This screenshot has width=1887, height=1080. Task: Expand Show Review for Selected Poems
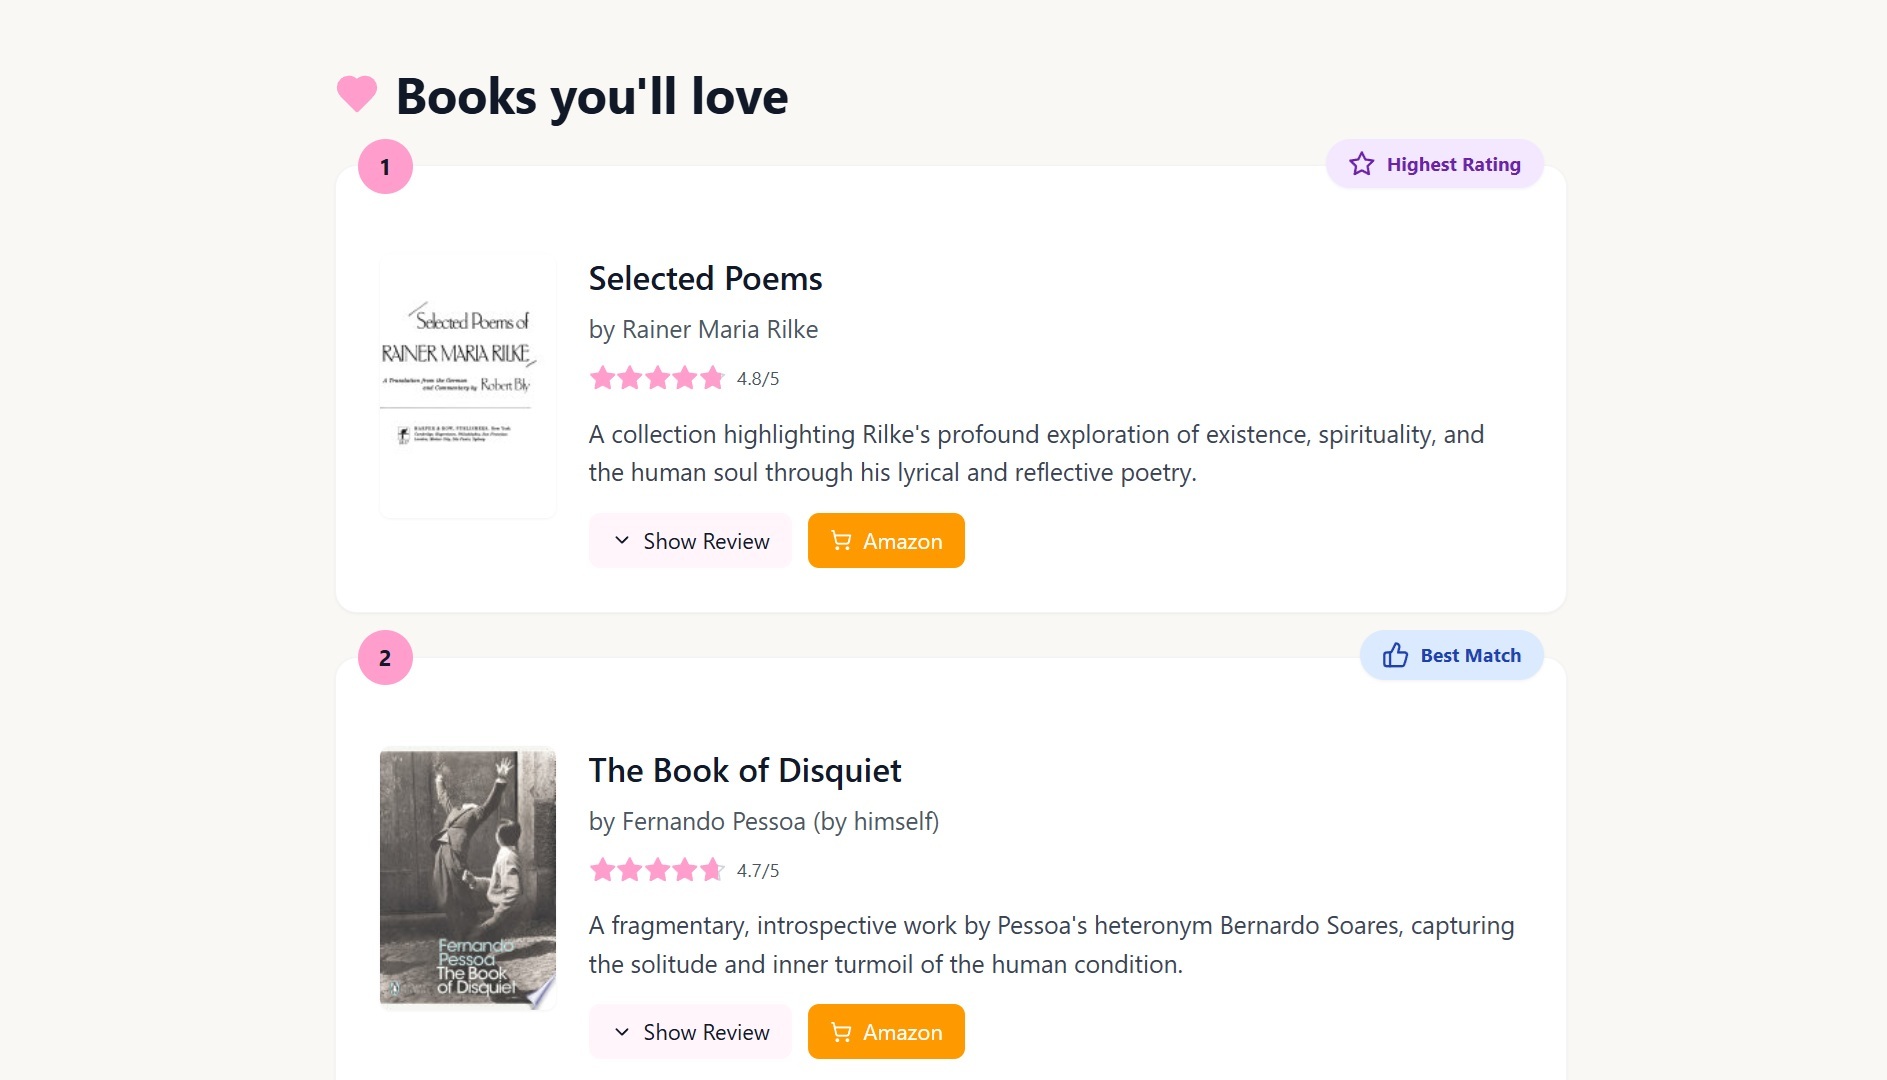click(690, 541)
